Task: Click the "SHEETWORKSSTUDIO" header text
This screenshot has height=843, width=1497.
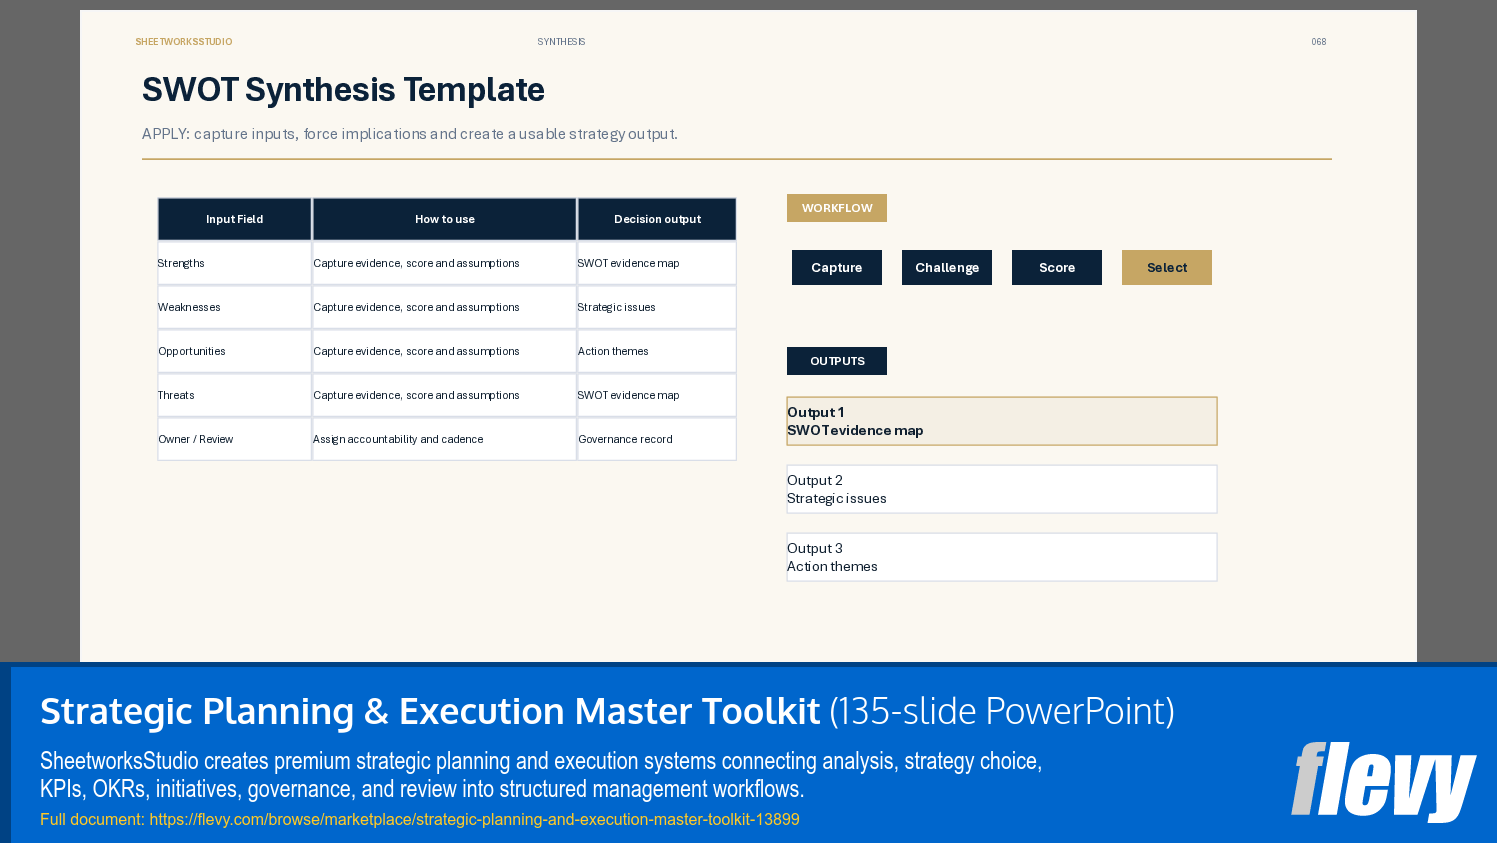Action: 184,42
